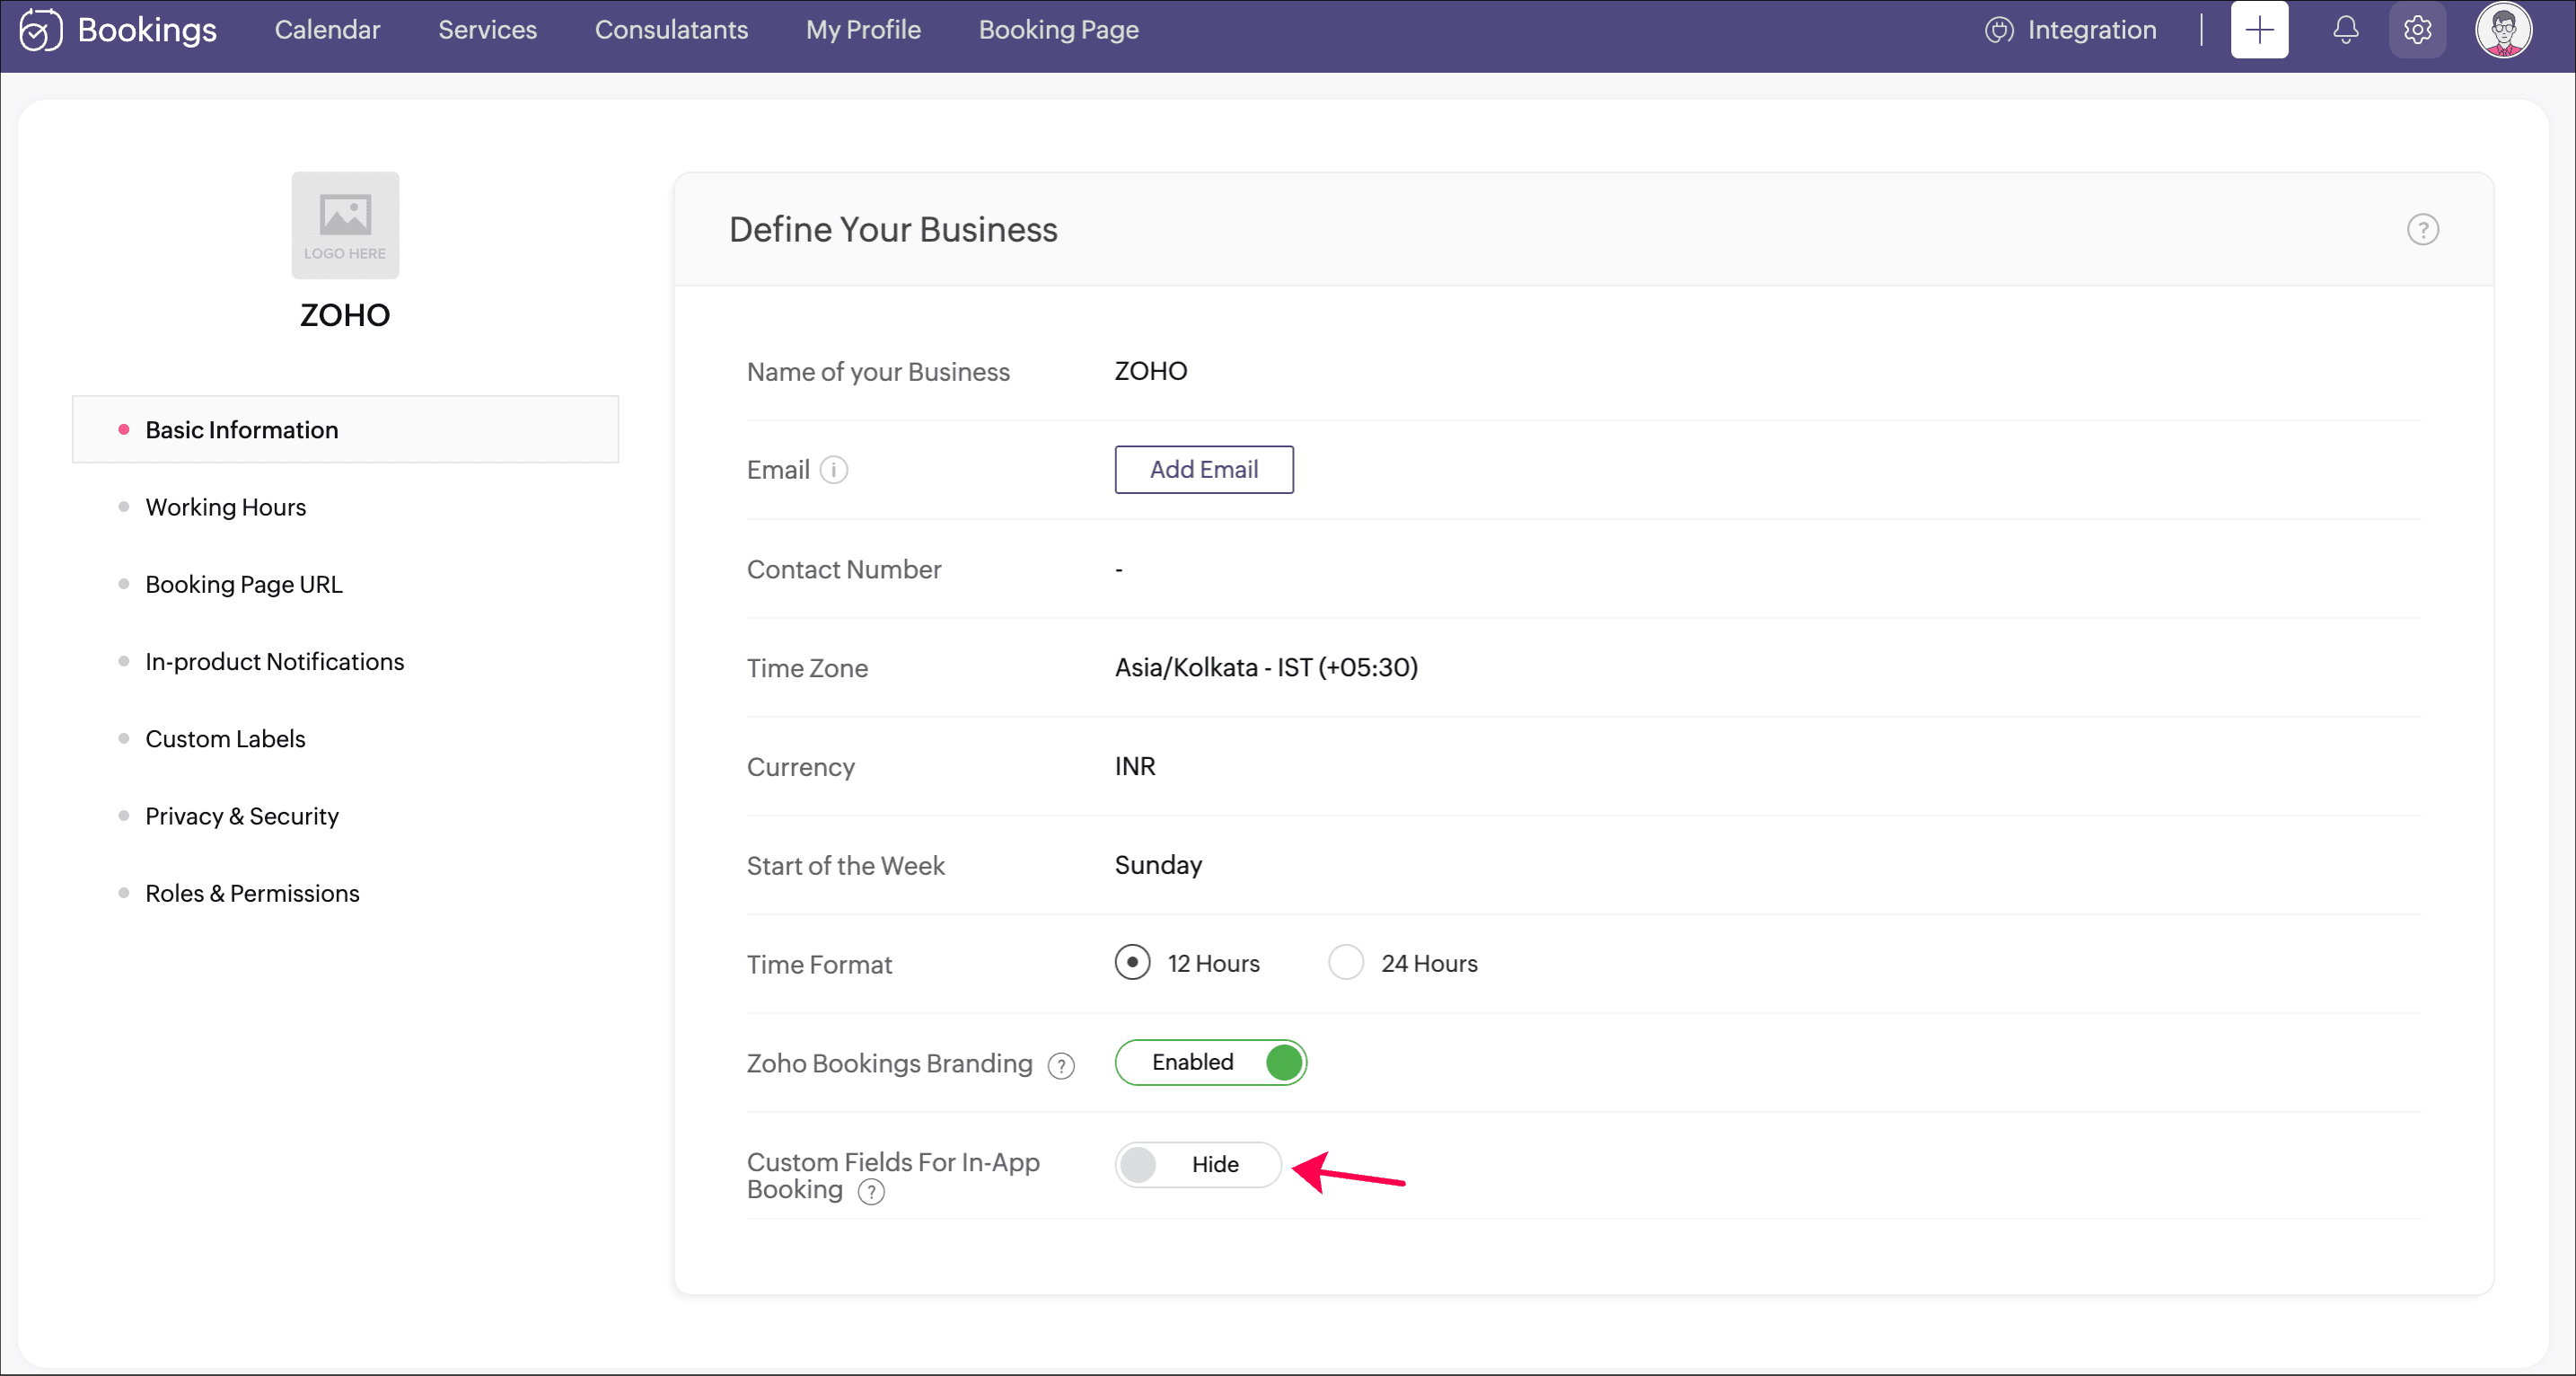Select Privacy & Security in sidebar

(x=242, y=817)
